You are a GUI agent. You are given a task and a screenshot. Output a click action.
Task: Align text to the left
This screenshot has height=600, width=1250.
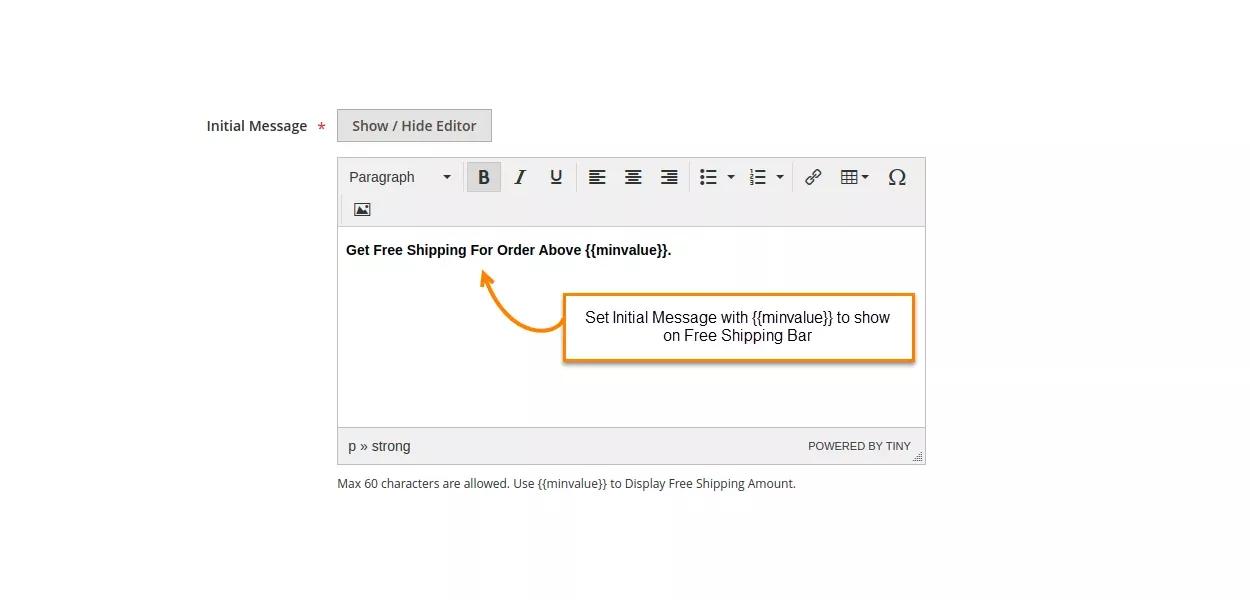(597, 177)
